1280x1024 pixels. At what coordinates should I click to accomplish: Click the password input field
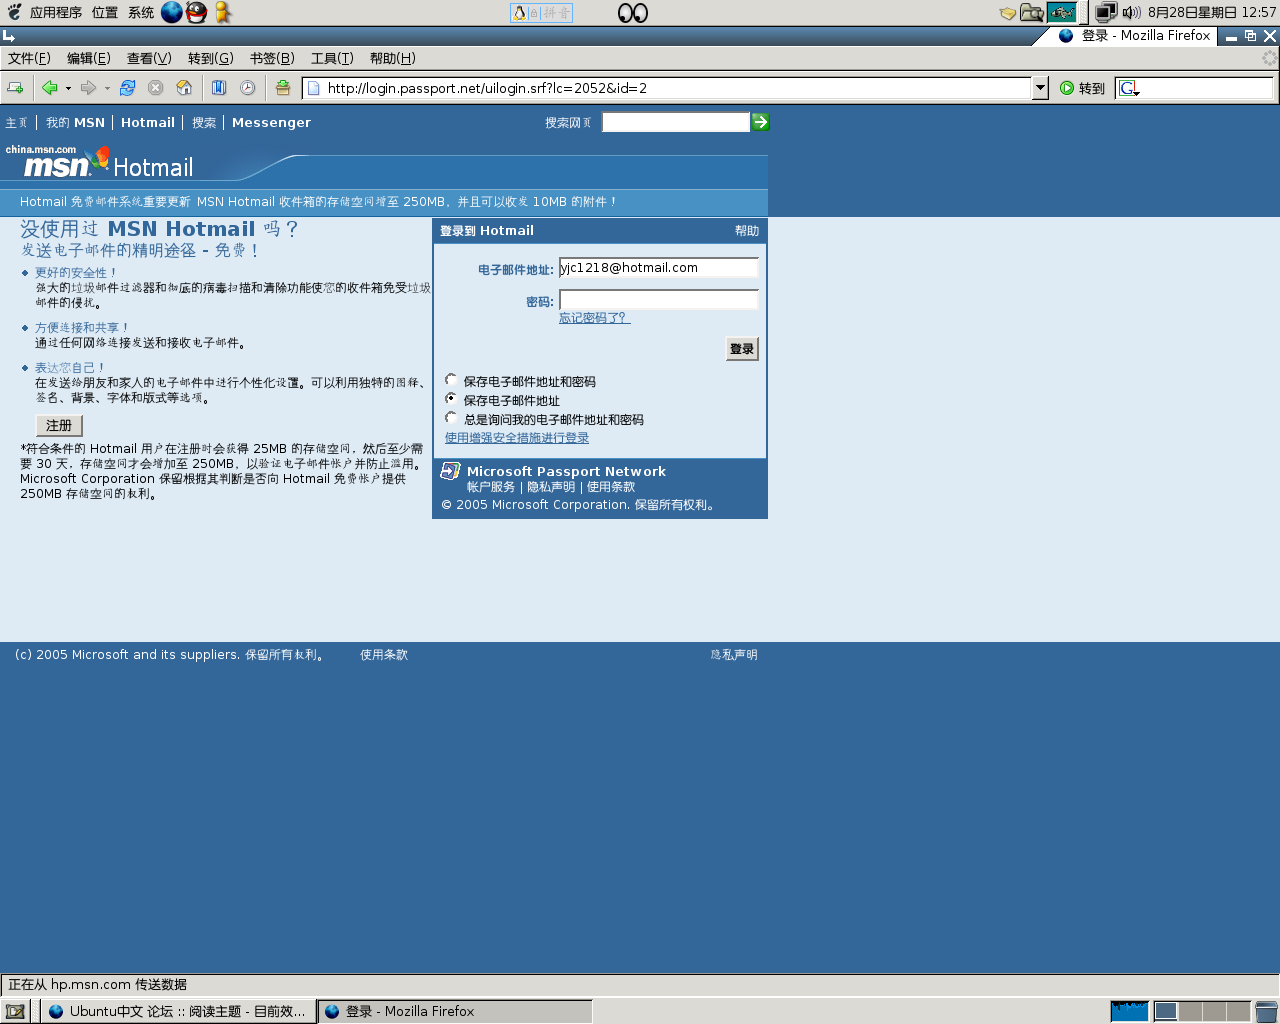click(x=658, y=300)
